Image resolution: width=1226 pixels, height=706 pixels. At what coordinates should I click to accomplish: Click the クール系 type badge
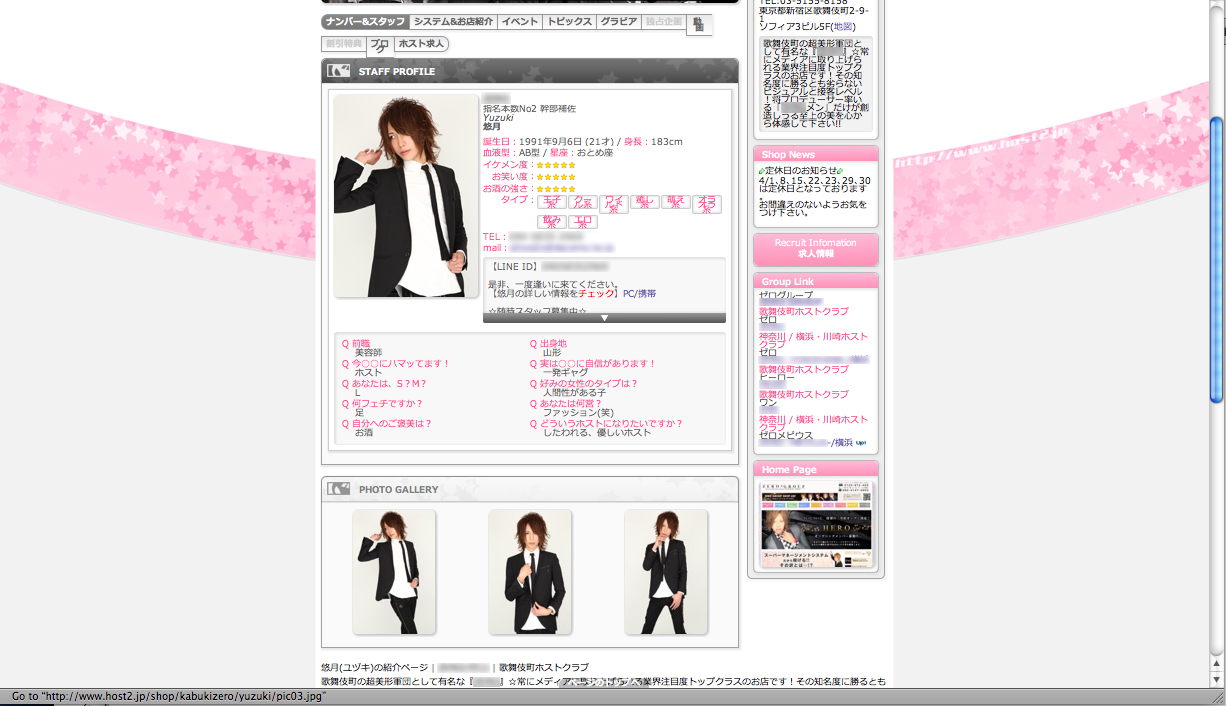pos(583,203)
